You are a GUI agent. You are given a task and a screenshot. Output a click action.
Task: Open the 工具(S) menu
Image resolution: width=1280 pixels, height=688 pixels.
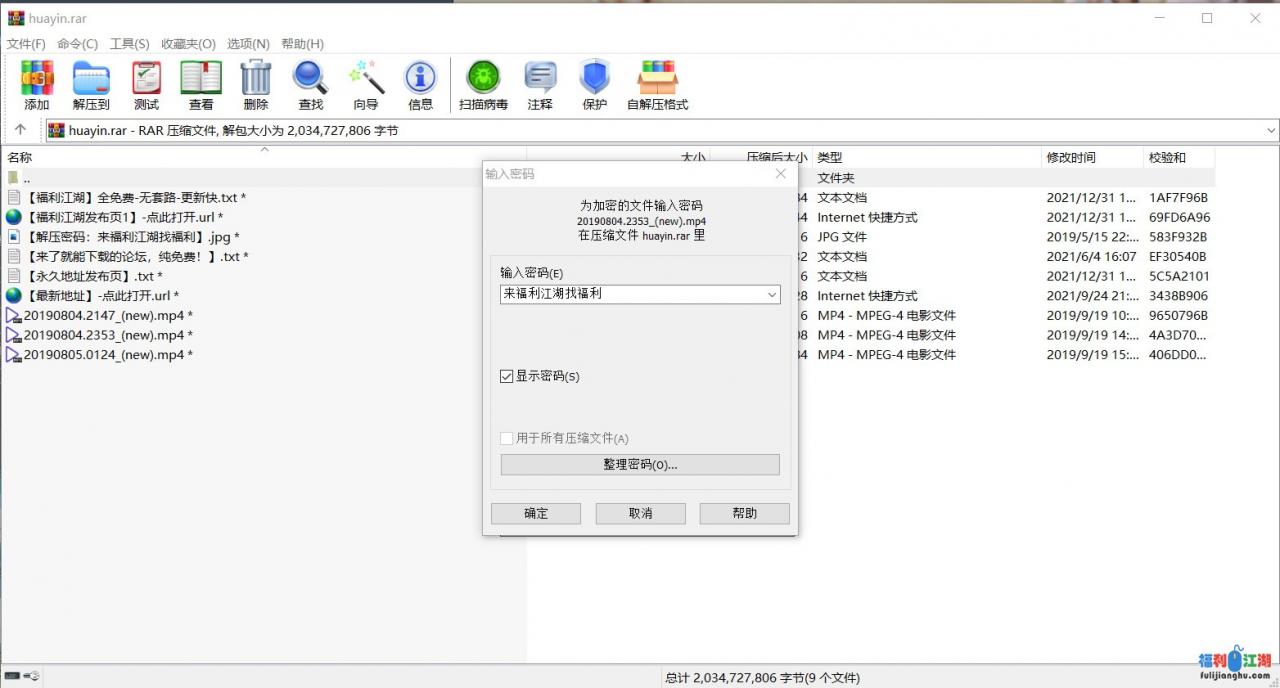pos(129,44)
